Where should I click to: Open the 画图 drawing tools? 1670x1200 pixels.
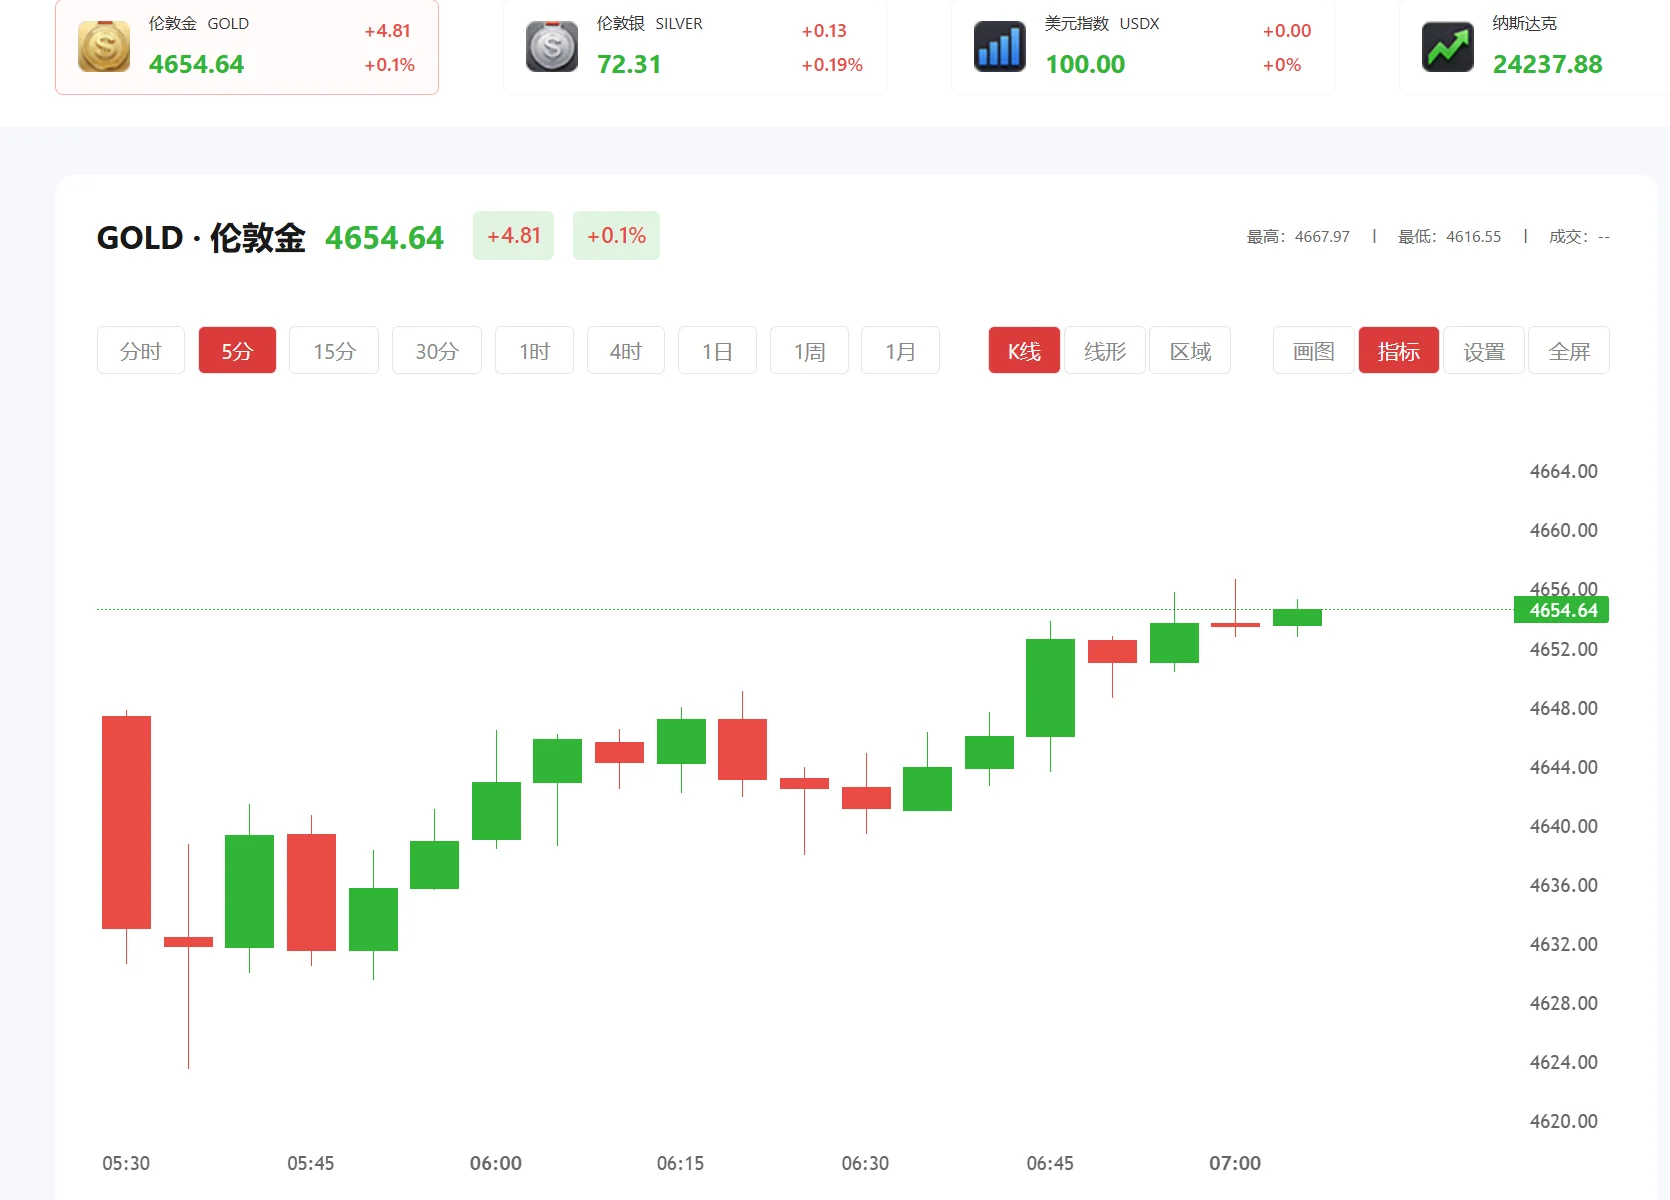coord(1314,351)
